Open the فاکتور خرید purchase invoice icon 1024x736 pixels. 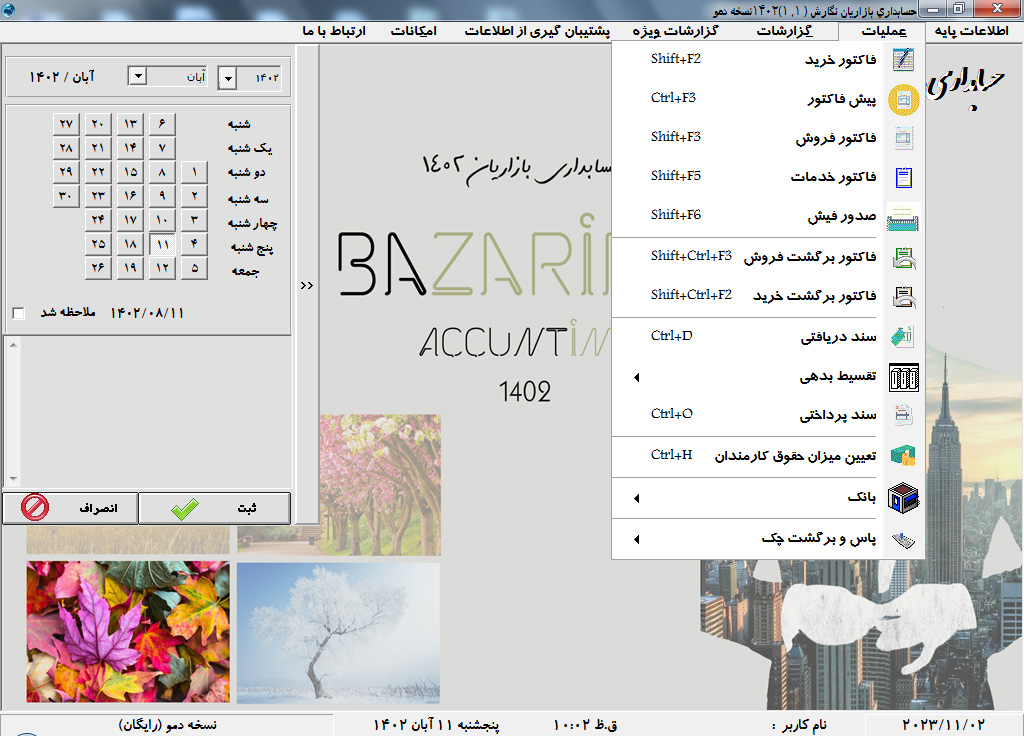tap(903, 59)
